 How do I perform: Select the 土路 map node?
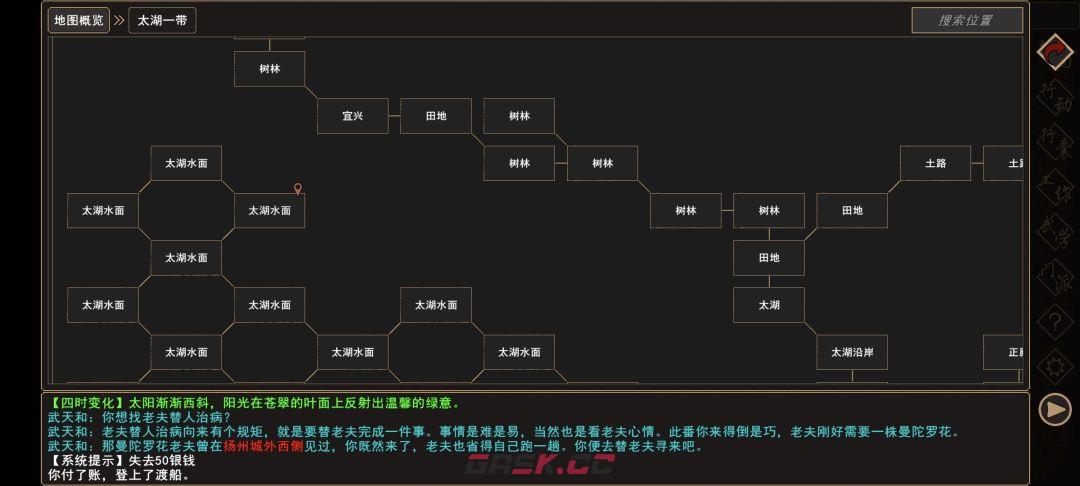pyautogui.click(x=935, y=163)
